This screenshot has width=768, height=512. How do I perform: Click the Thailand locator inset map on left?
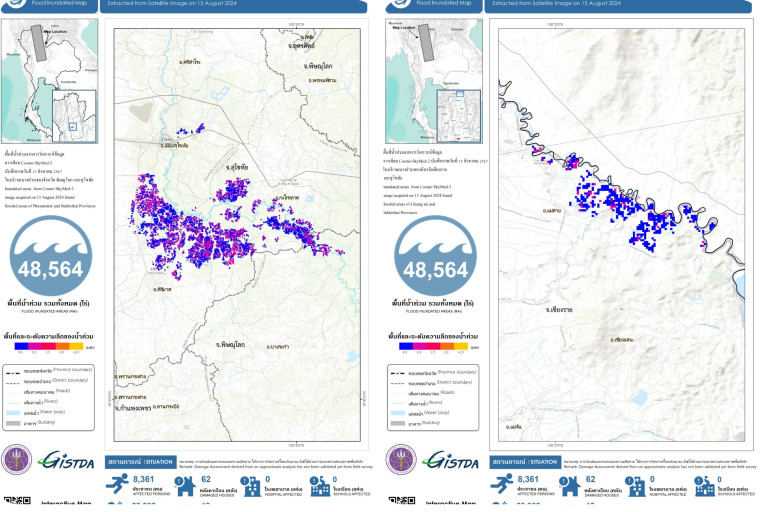pyautogui.click(x=50, y=82)
